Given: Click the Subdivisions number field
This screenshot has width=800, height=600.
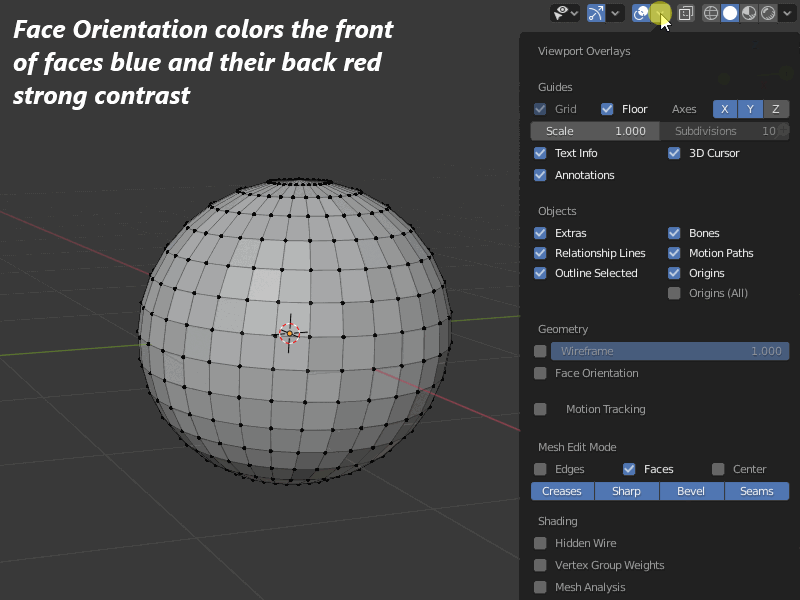Looking at the screenshot, I should tap(727, 130).
